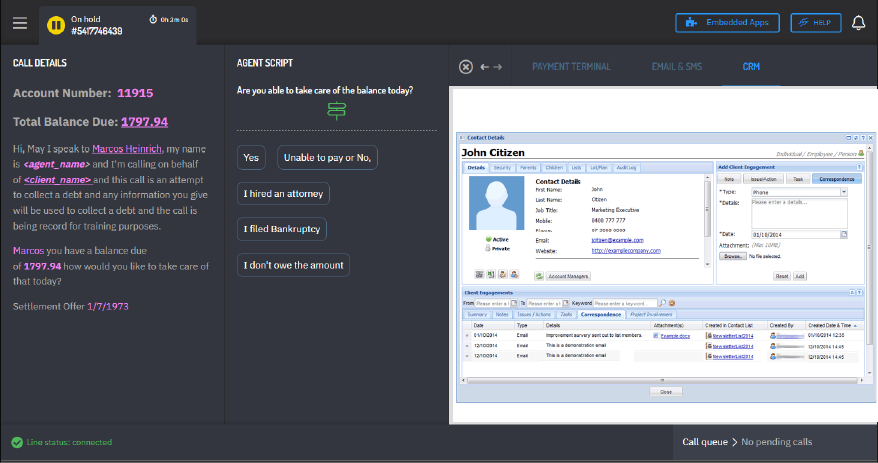Open the Children contact tab
Image resolution: width=878 pixels, height=463 pixels.
[554, 168]
